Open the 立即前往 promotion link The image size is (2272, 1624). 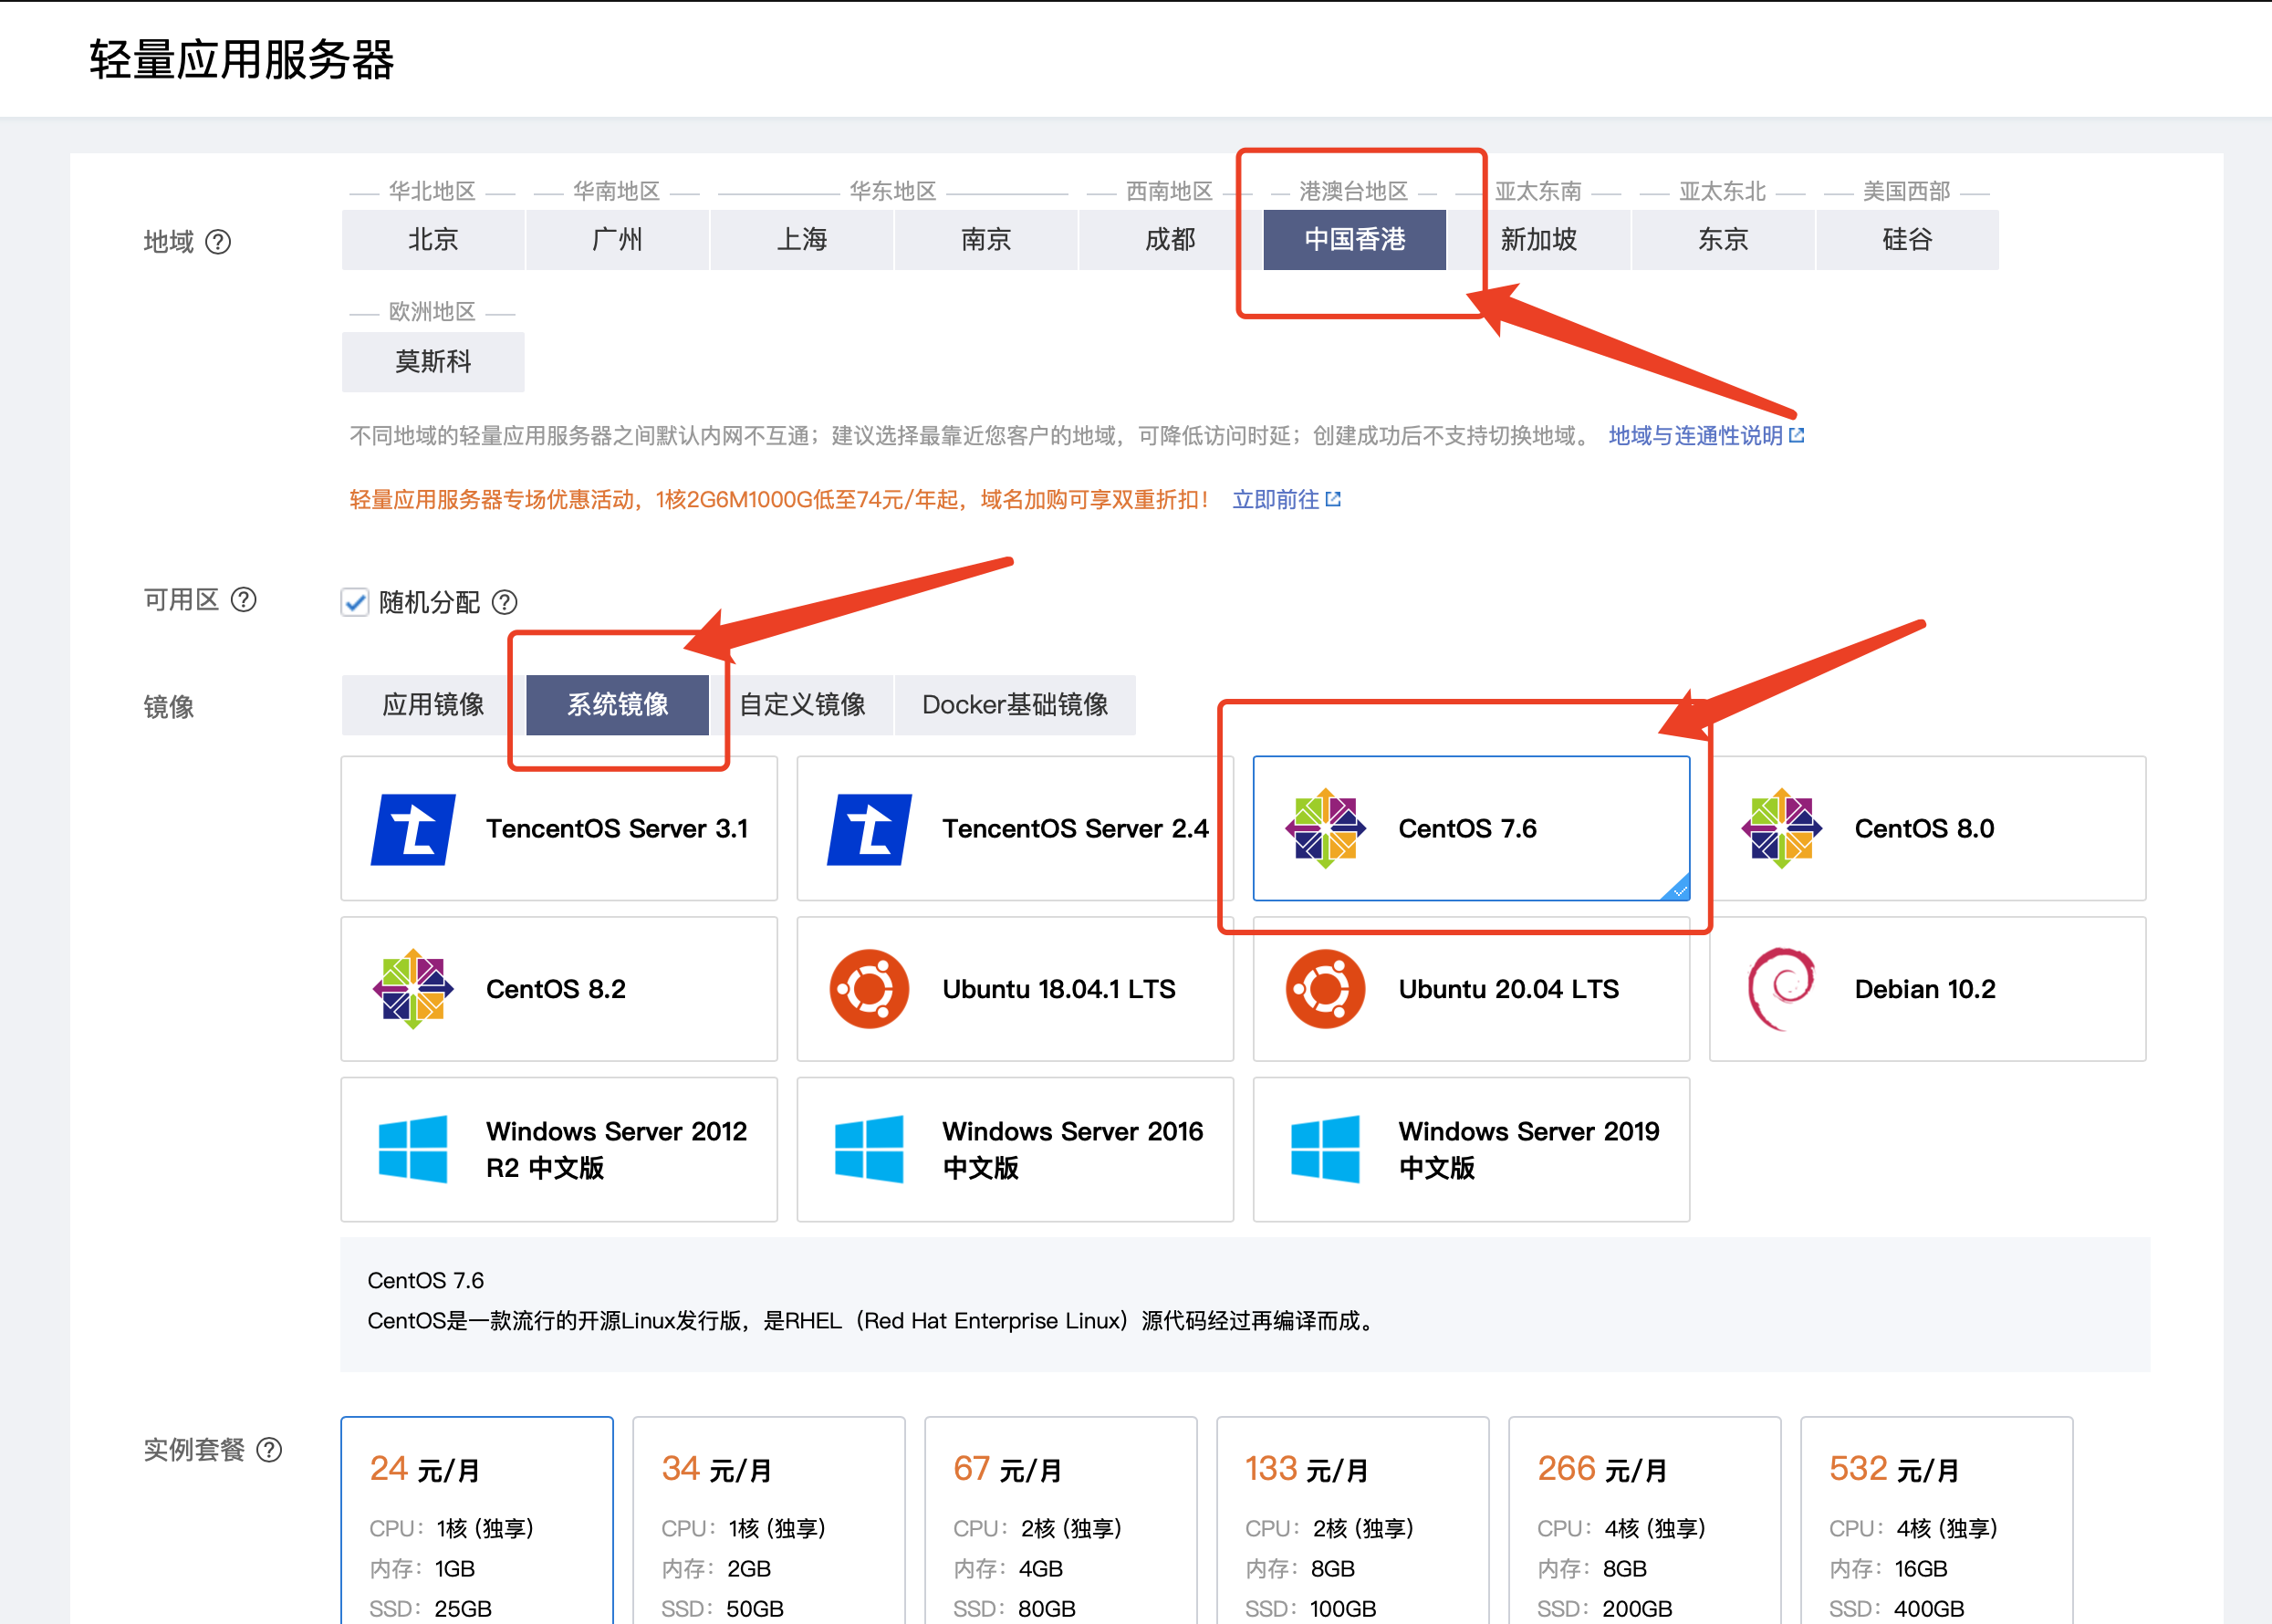1275,499
